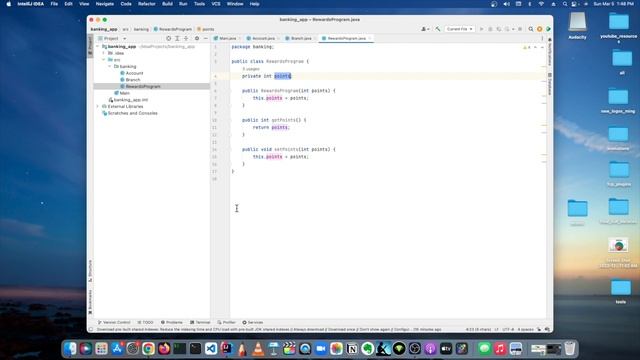This screenshot has height=360, width=640.
Task: Open Terminal tool window
Action: [200, 322]
